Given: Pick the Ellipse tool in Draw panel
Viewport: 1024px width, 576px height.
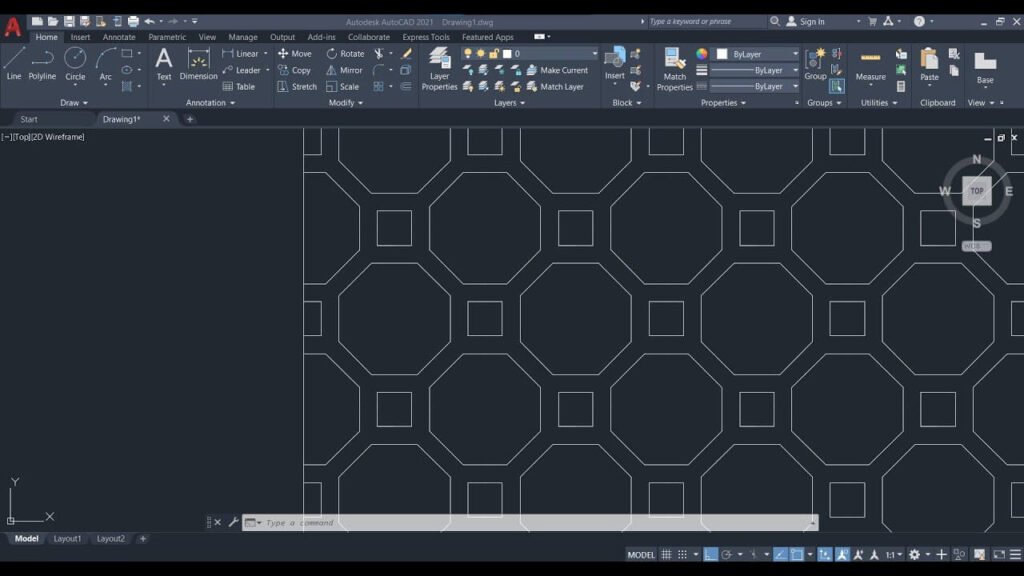Looking at the screenshot, I should [x=127, y=70].
